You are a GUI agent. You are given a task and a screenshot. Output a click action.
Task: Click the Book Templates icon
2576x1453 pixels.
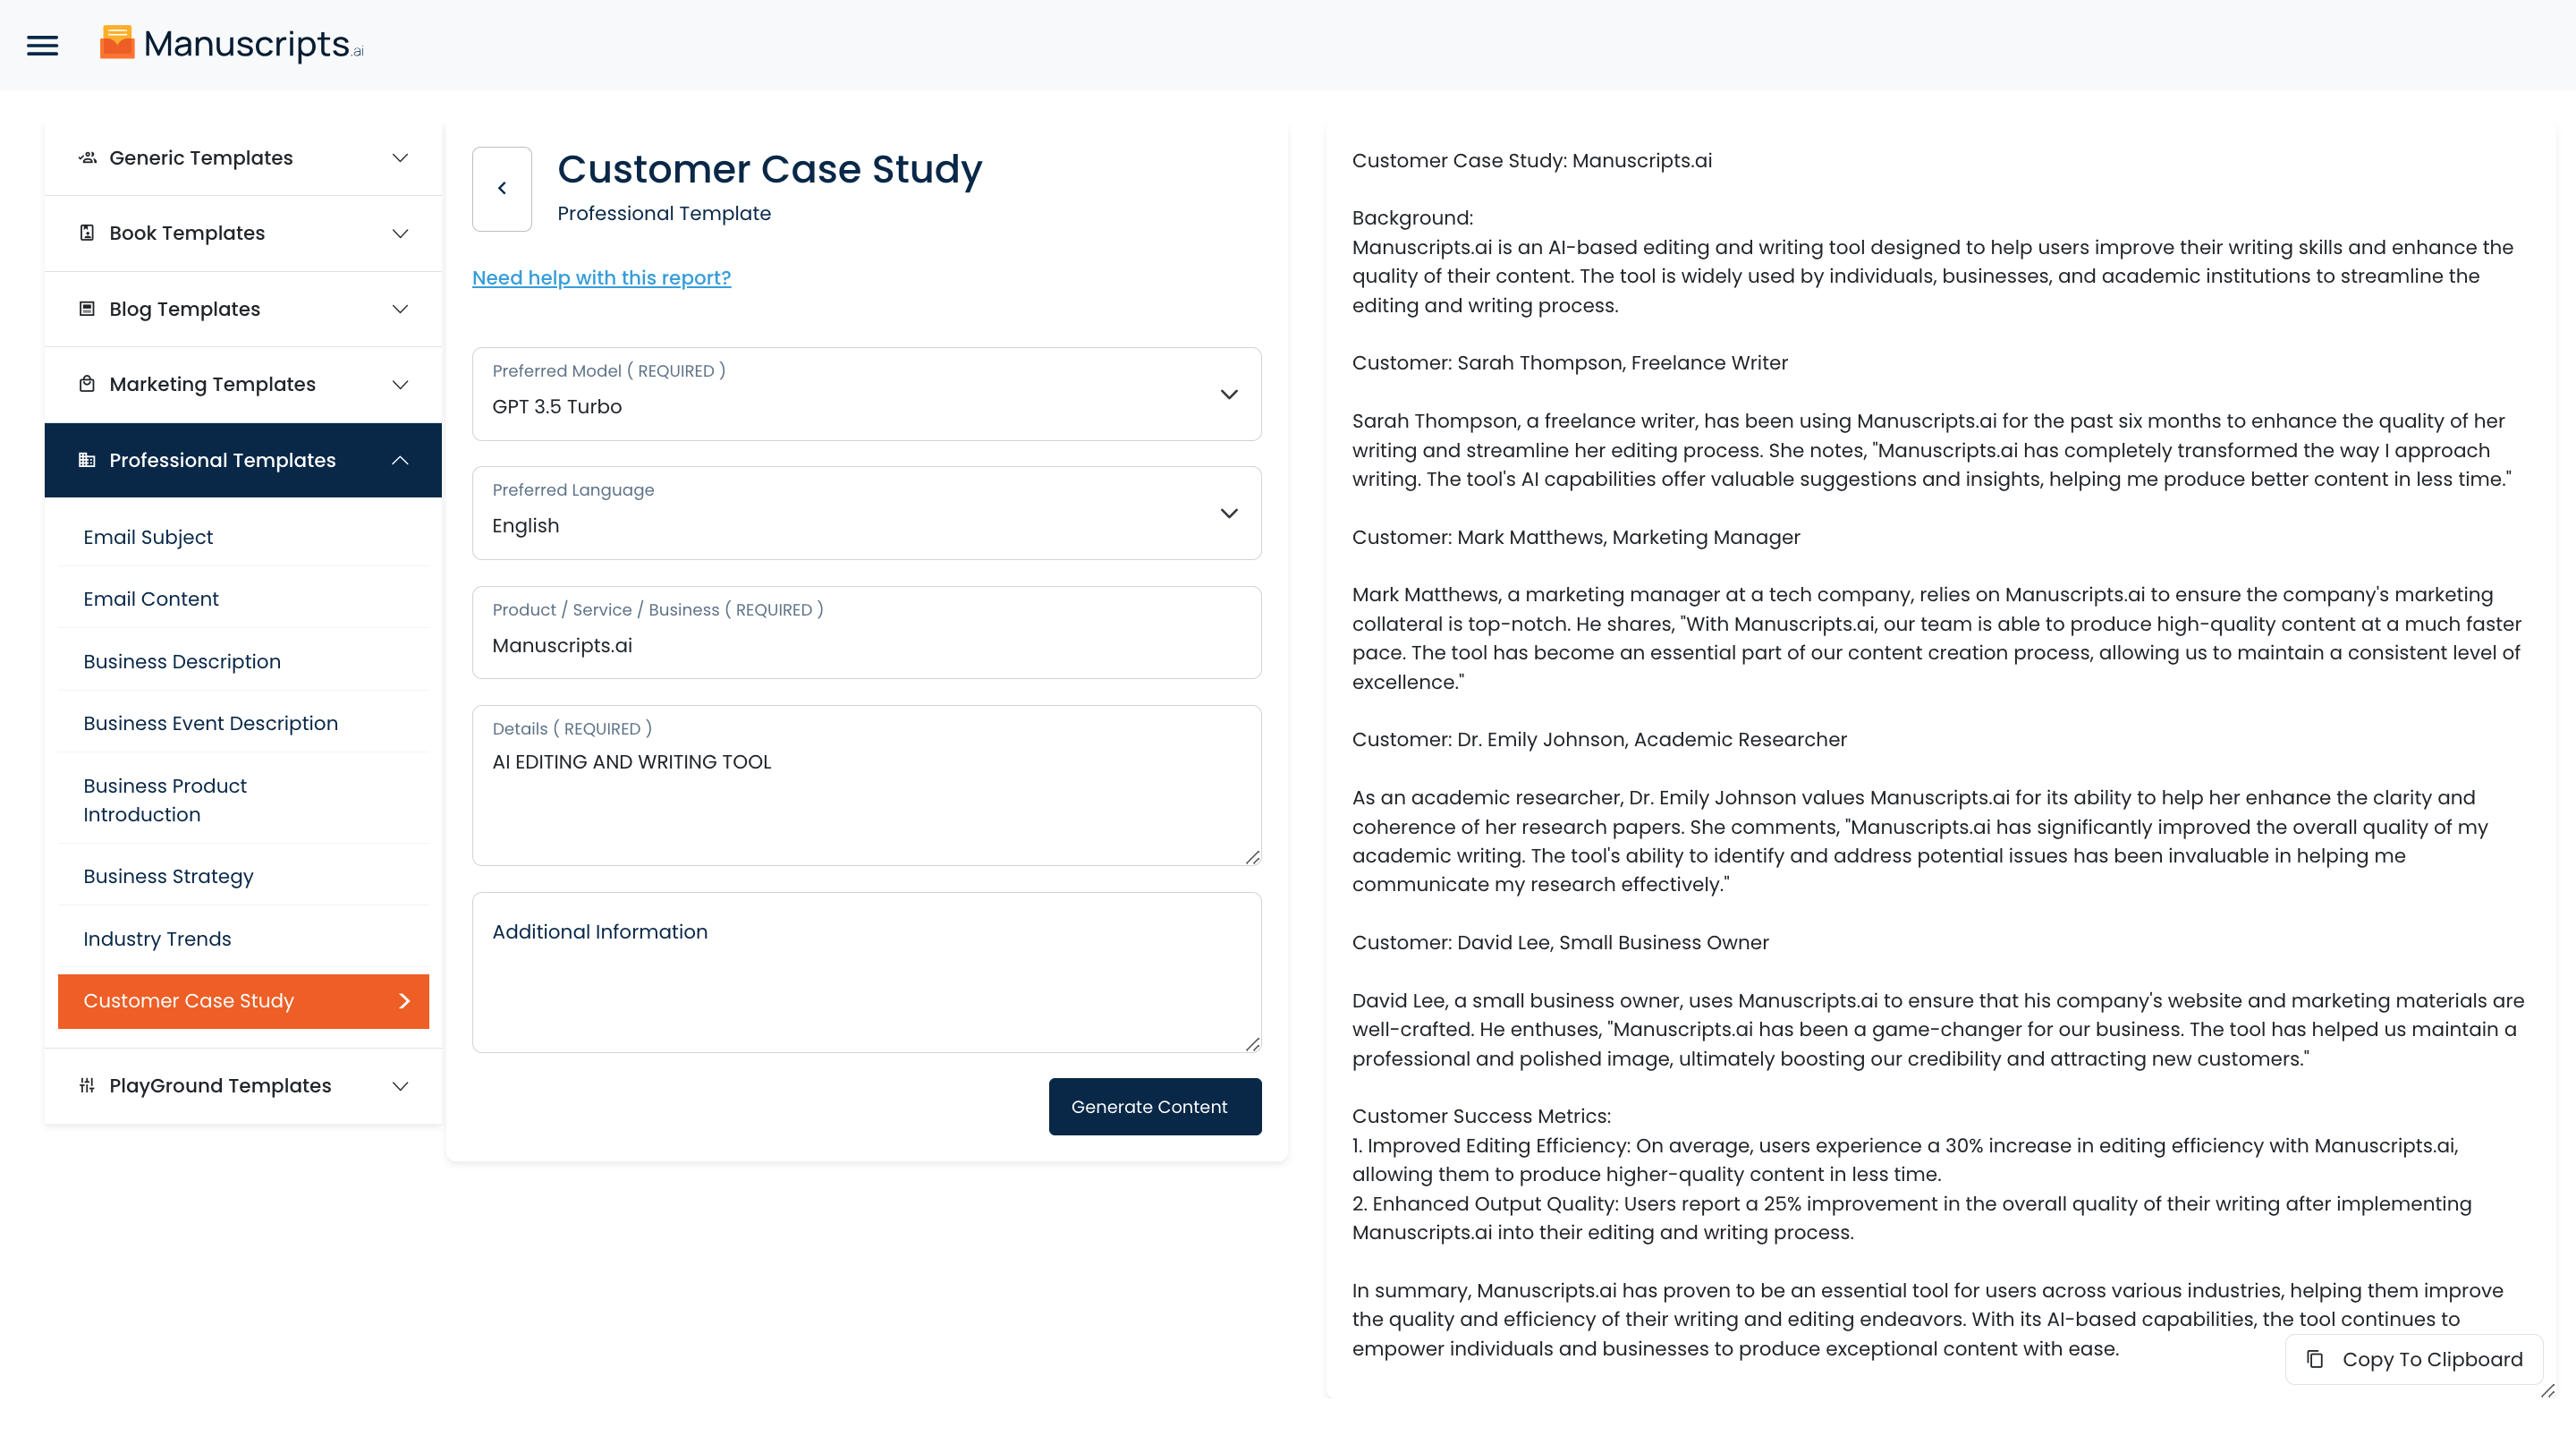(87, 233)
